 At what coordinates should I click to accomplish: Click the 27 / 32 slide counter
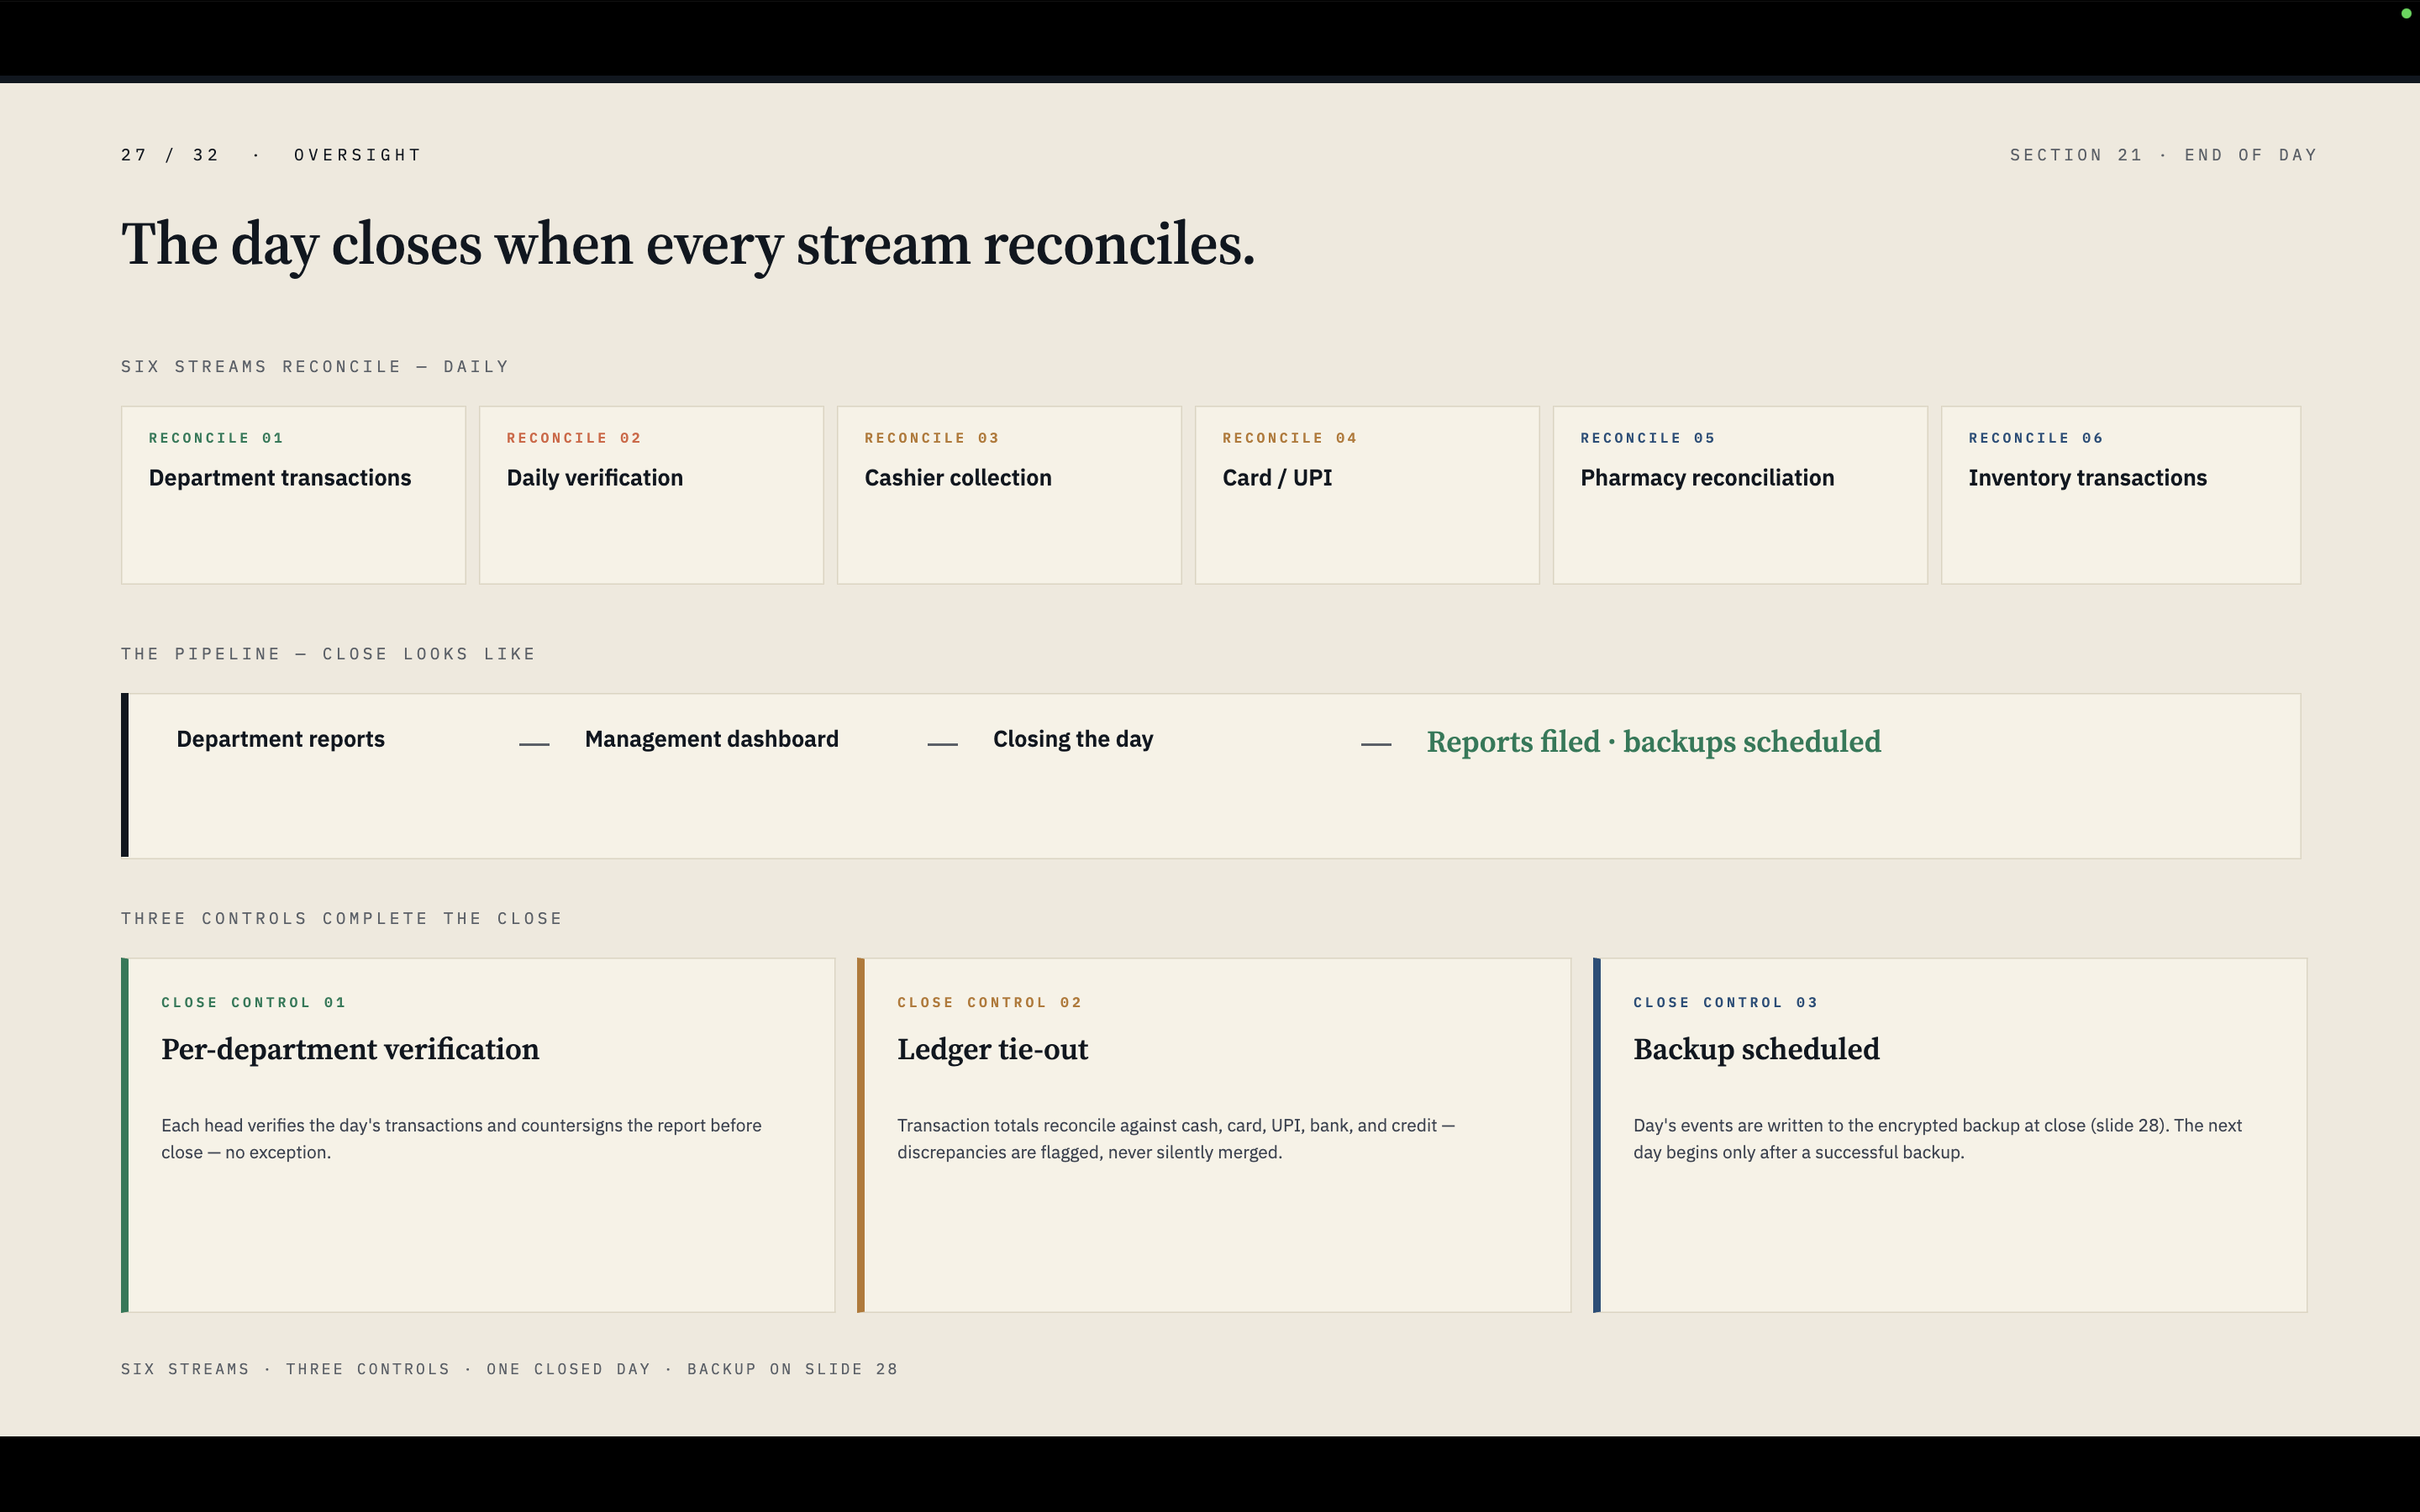coord(170,155)
